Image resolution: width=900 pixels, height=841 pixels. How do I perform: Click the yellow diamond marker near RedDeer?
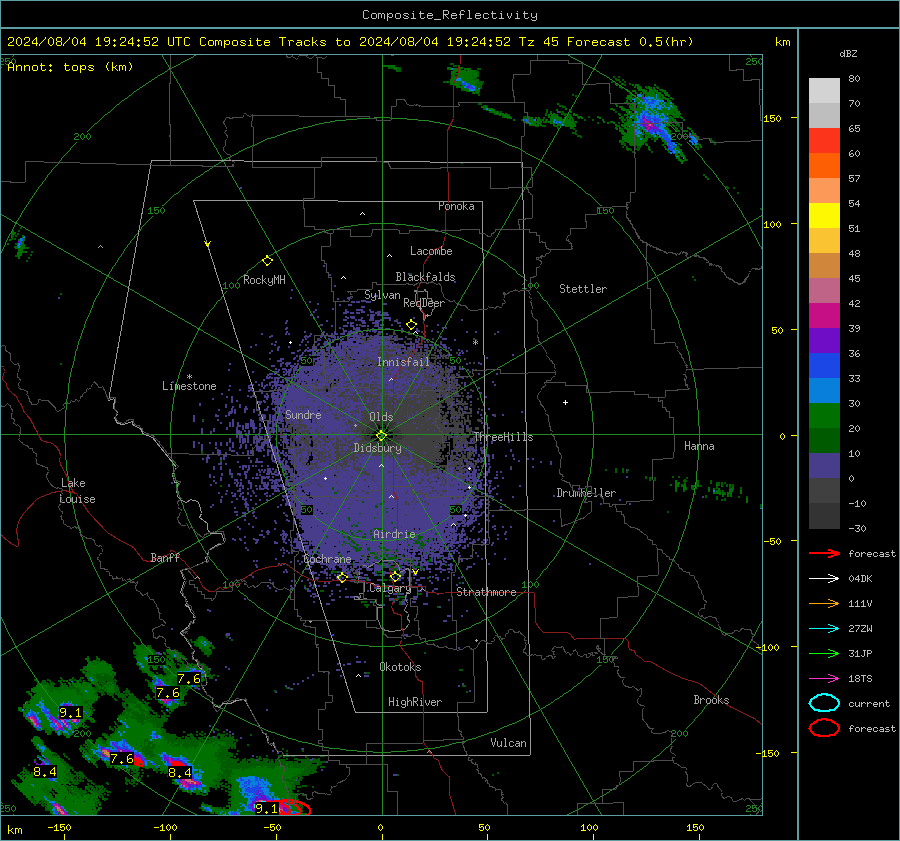[x=411, y=325]
